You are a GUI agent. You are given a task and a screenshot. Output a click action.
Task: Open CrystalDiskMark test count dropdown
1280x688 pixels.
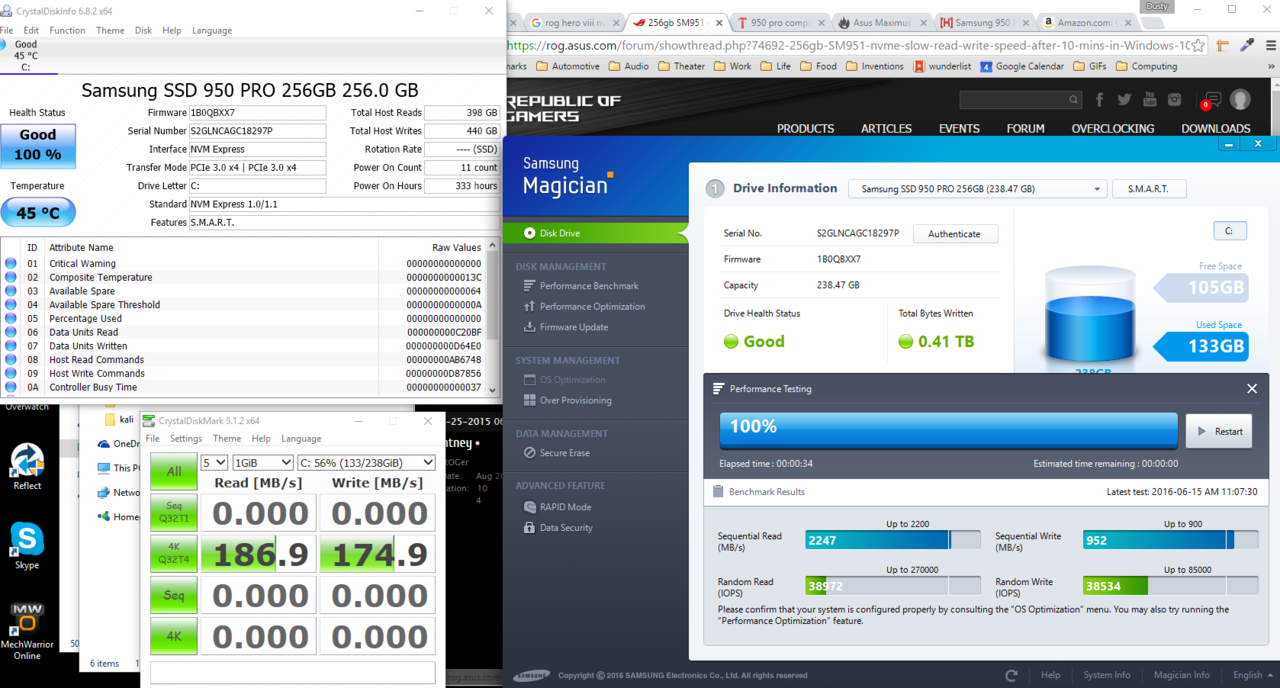[214, 463]
